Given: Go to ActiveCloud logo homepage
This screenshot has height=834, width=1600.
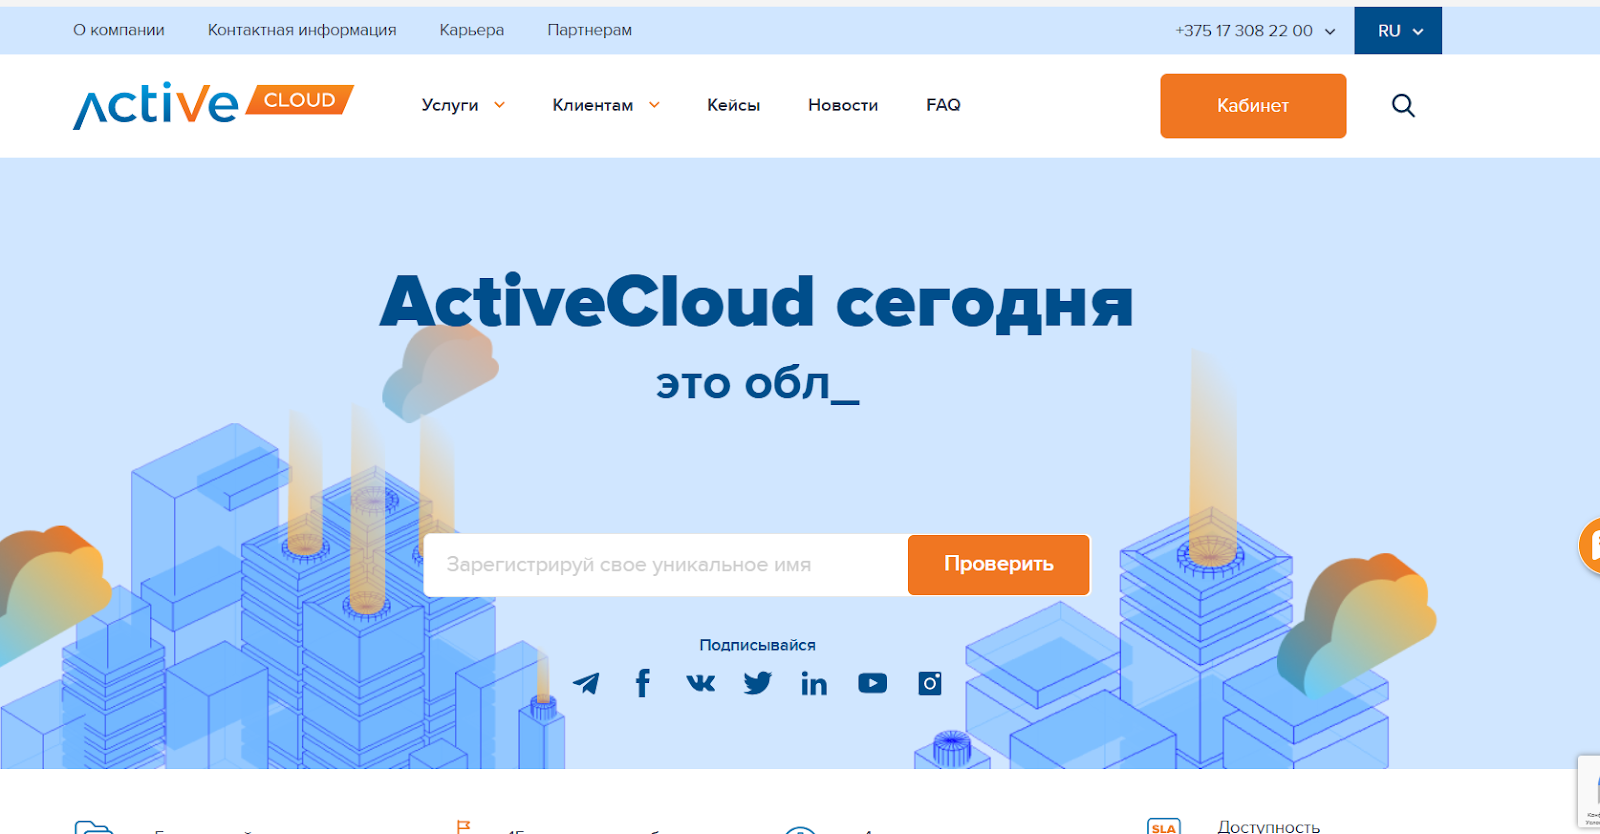Looking at the screenshot, I should pos(213,105).
